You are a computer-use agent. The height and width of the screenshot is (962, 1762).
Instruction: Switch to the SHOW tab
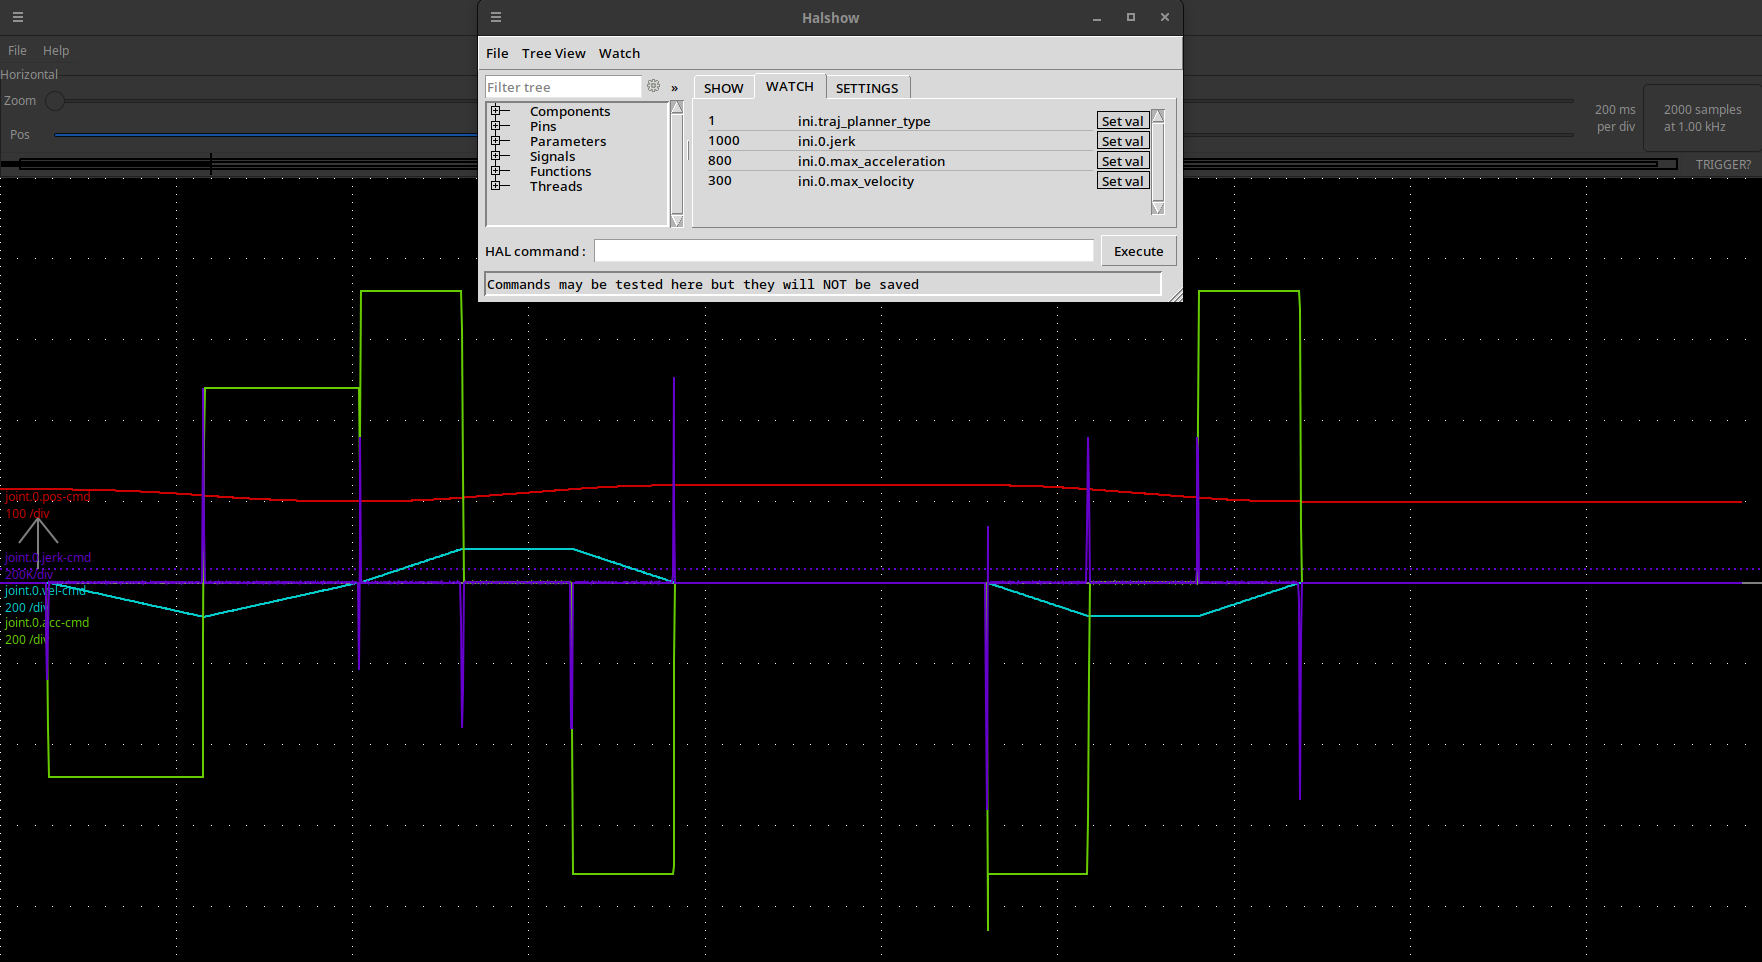(723, 88)
